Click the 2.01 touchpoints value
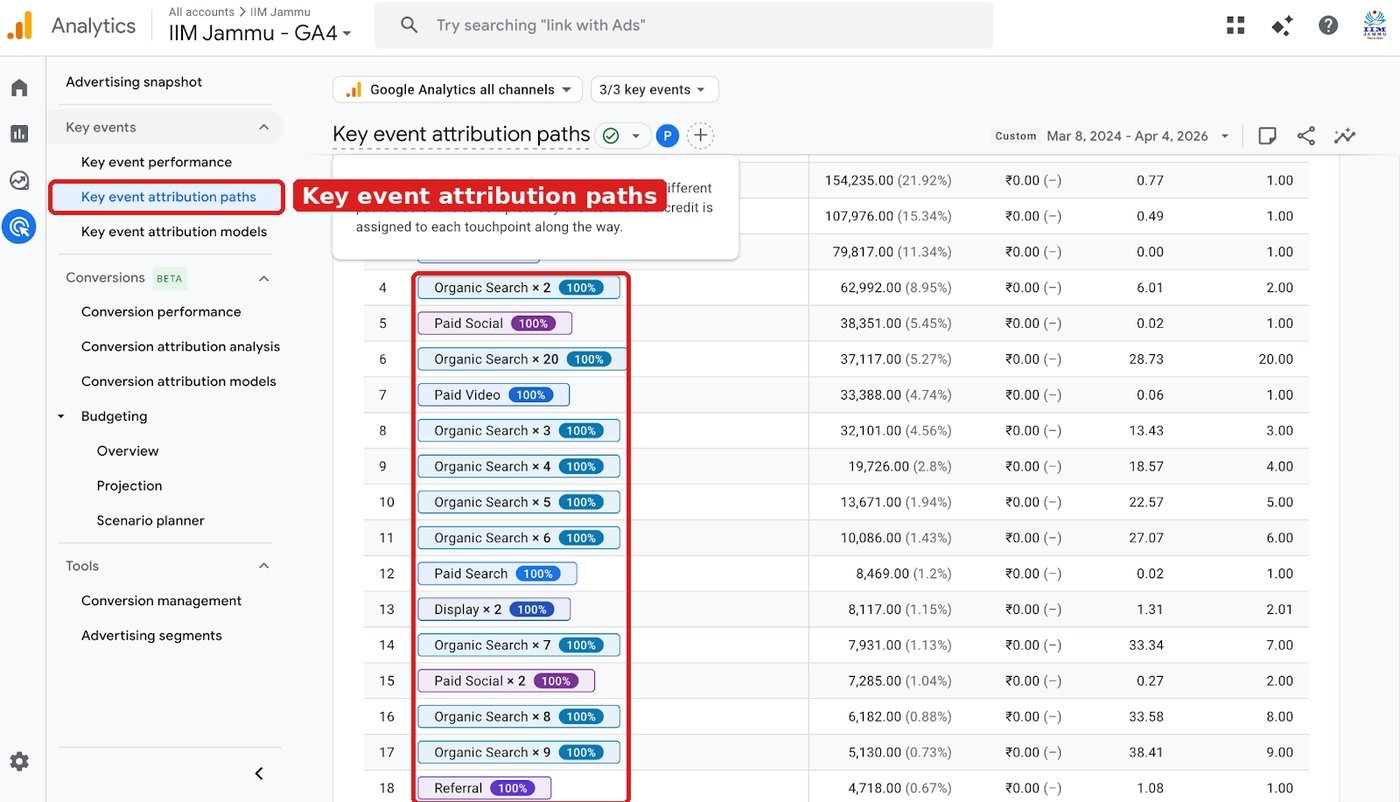 tap(1279, 610)
